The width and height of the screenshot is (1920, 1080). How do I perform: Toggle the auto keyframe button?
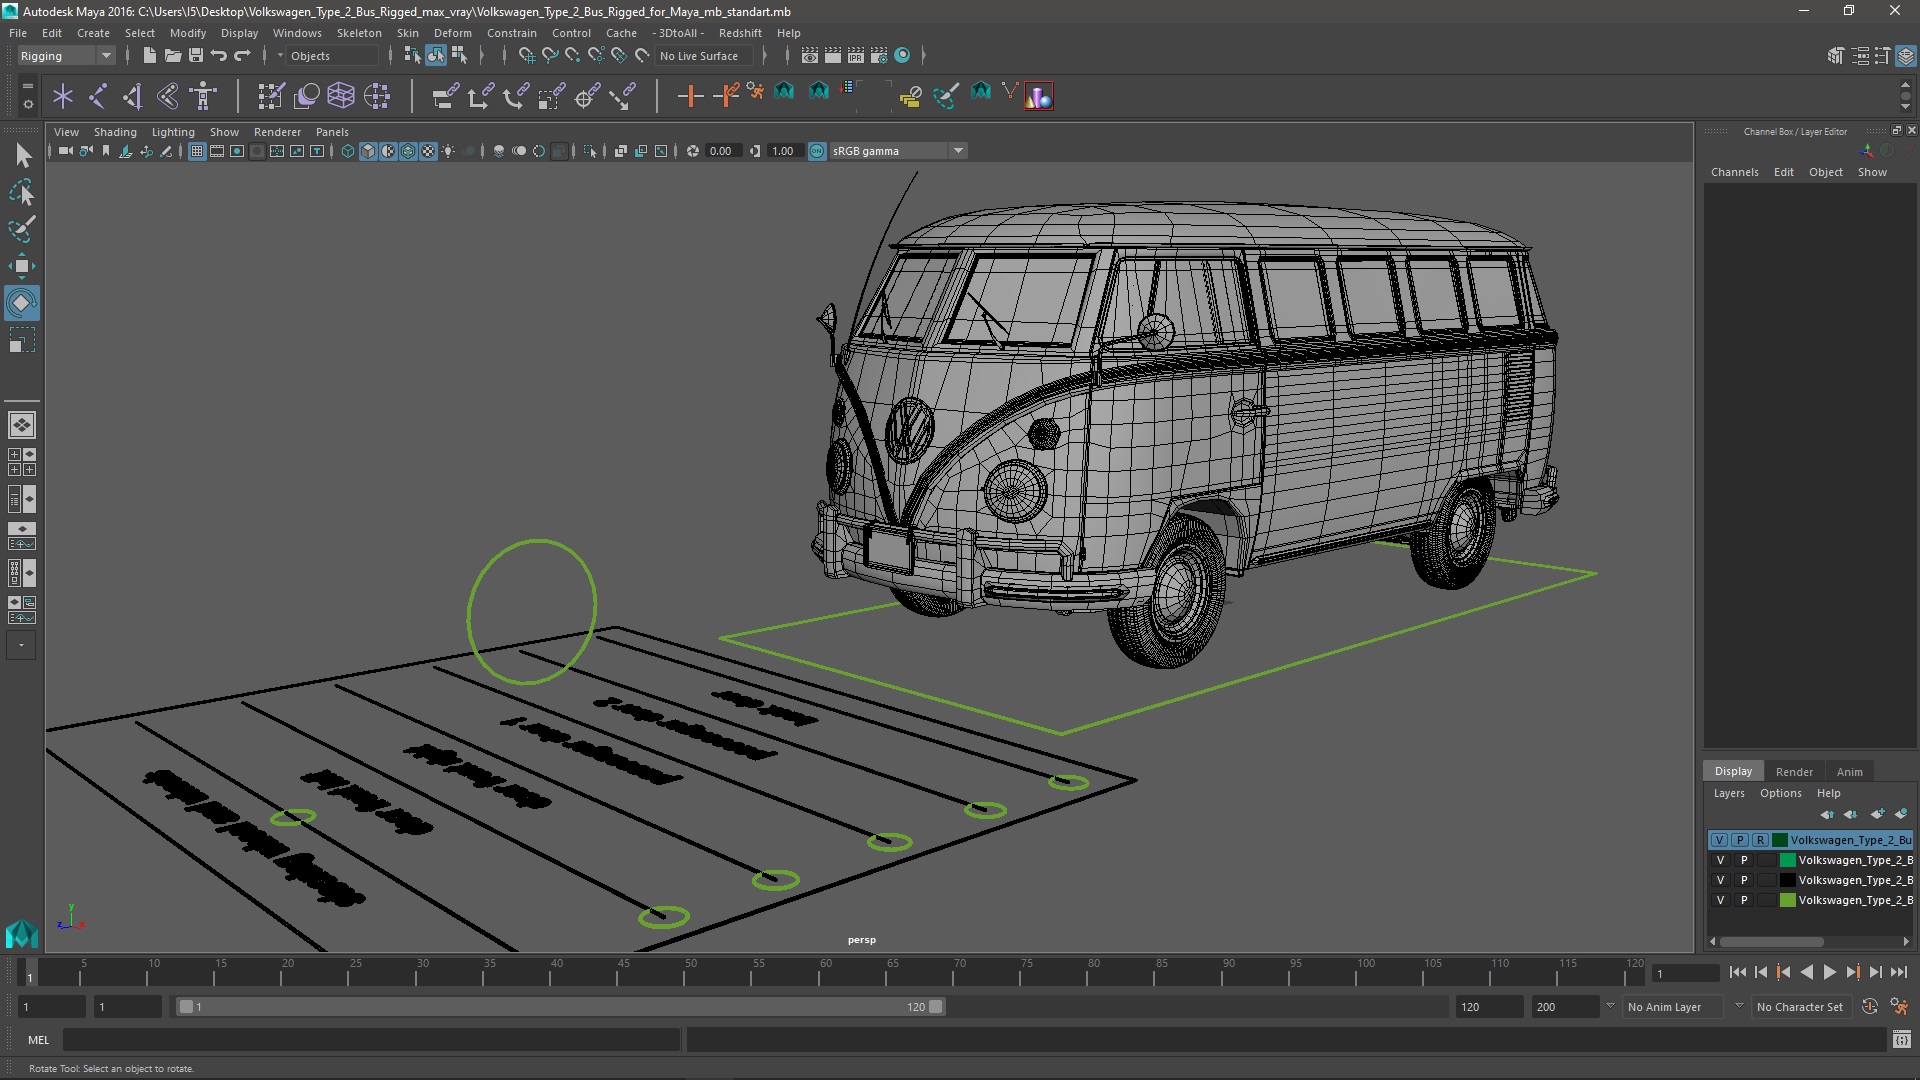[x=1870, y=1007]
